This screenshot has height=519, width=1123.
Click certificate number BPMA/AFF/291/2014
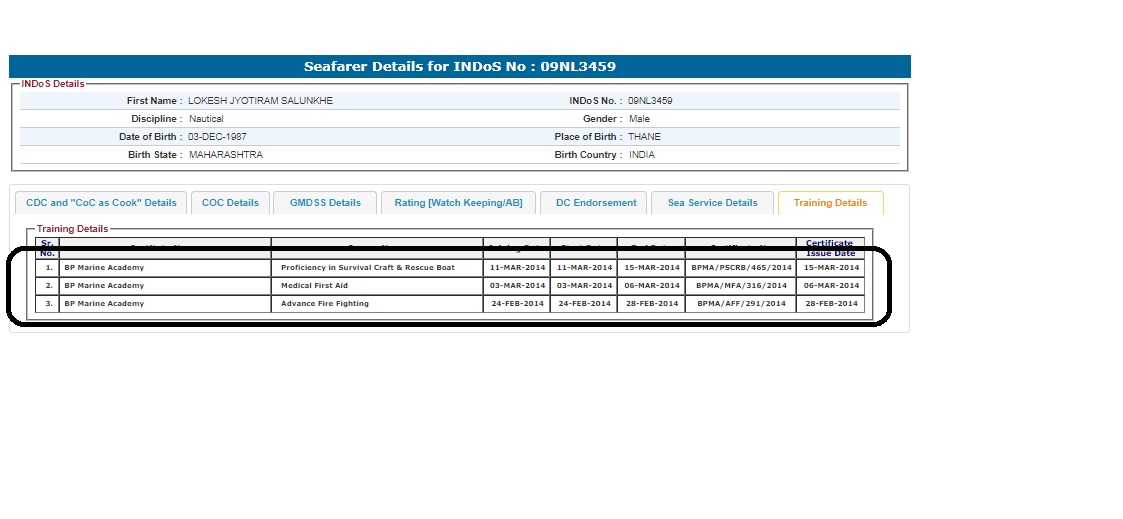740,304
